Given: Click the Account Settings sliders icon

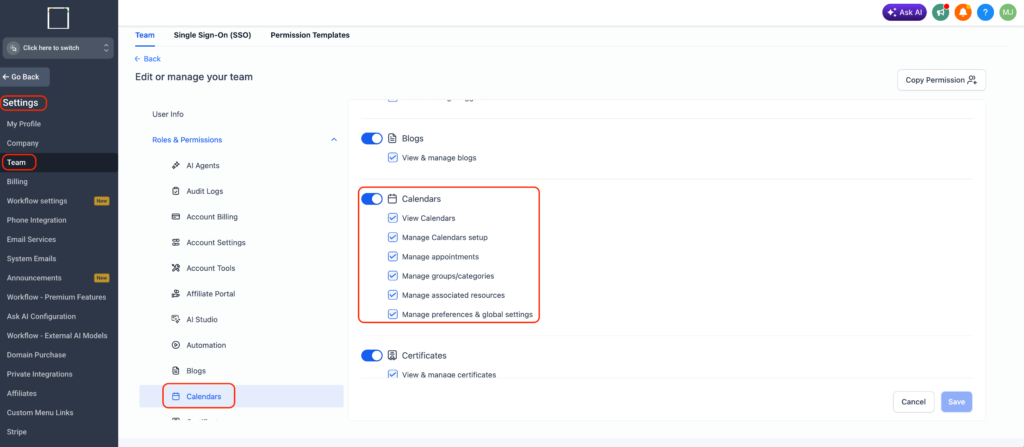Looking at the screenshot, I should coord(176,242).
